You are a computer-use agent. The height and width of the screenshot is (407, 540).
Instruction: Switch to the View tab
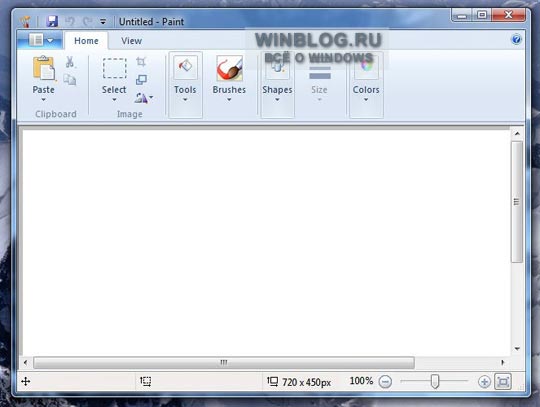coord(132,41)
